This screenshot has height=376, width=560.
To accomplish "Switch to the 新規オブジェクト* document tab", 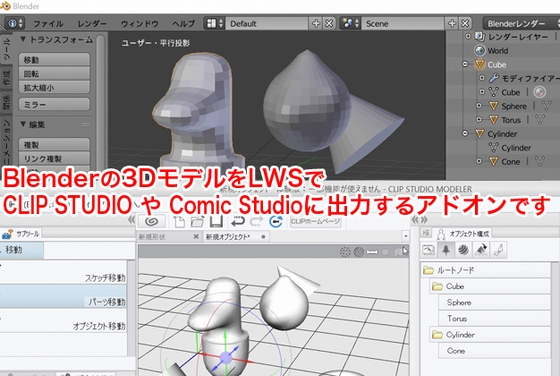I will tap(236, 236).
